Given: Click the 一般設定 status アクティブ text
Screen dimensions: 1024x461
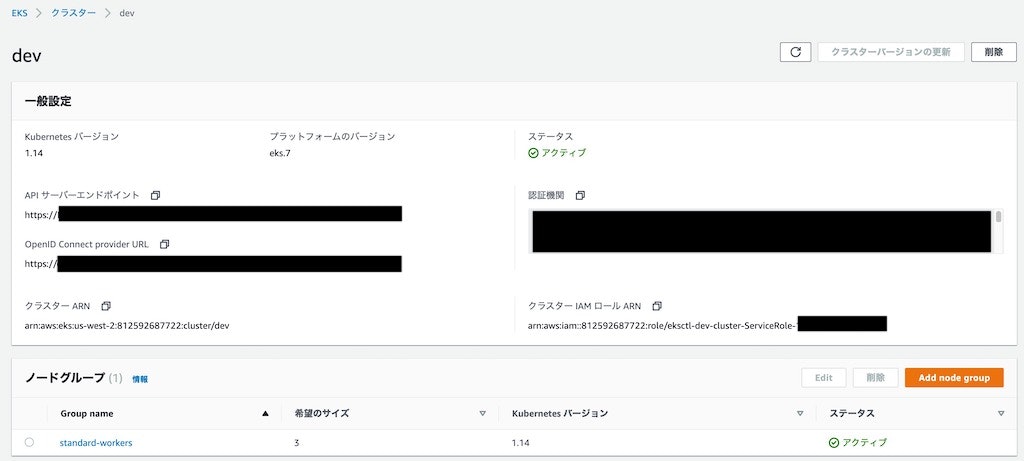Looking at the screenshot, I should [x=564, y=153].
